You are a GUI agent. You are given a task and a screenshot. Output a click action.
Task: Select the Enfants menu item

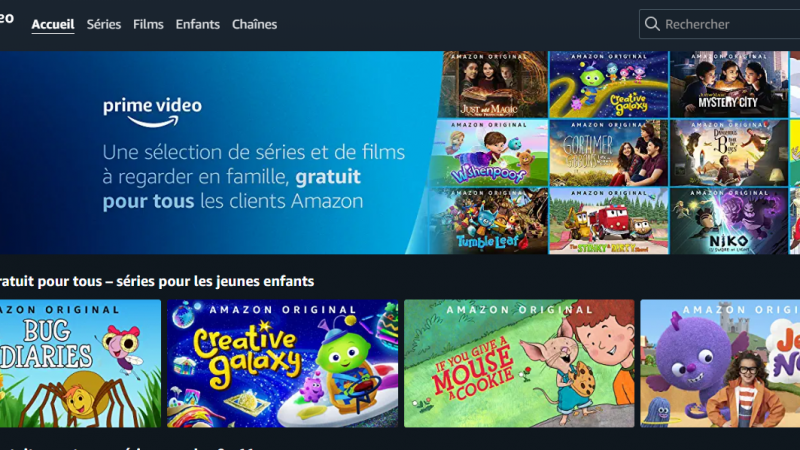pos(197,24)
